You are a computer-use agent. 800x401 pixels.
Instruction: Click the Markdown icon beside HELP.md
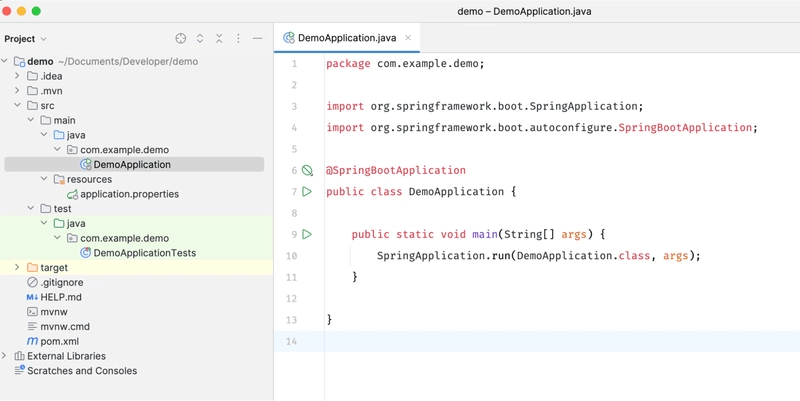click(x=32, y=297)
